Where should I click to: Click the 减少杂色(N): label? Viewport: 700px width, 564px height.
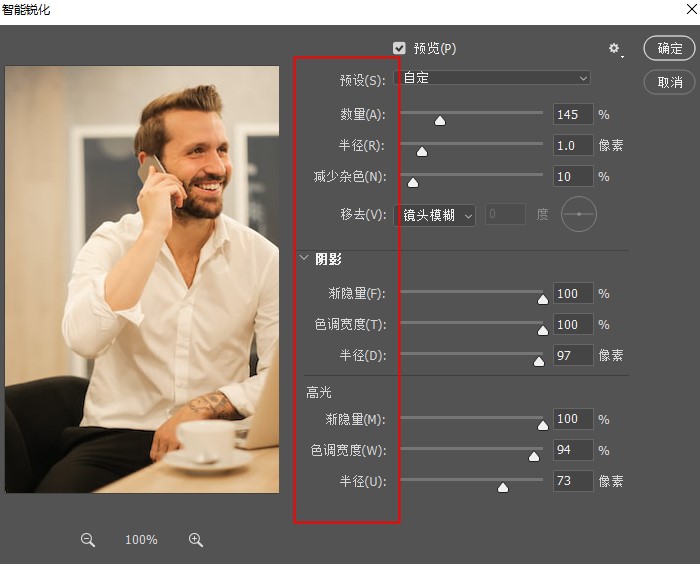(350, 177)
